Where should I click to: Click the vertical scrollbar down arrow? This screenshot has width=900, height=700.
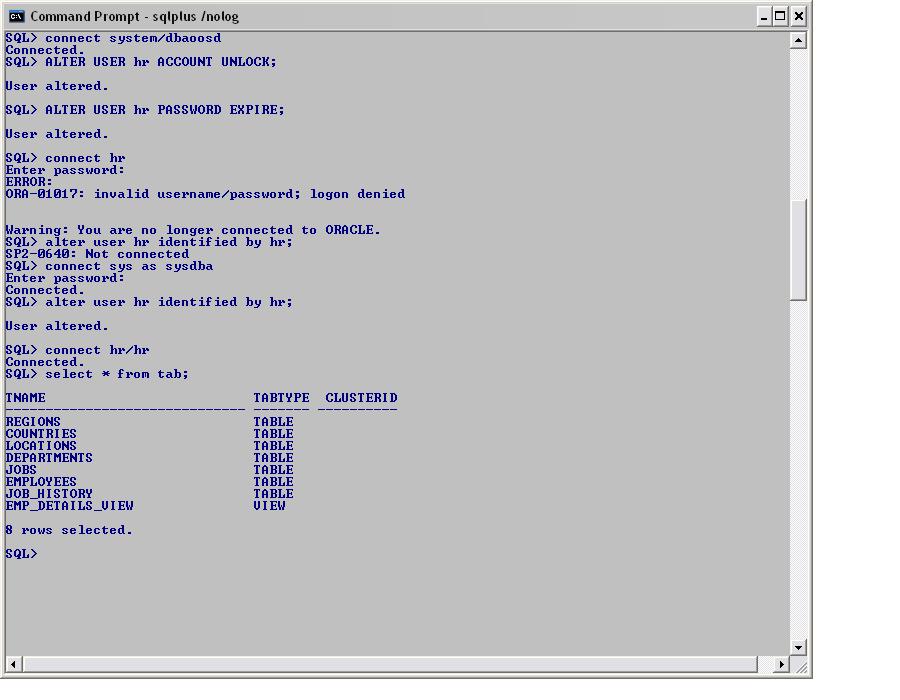(x=798, y=647)
